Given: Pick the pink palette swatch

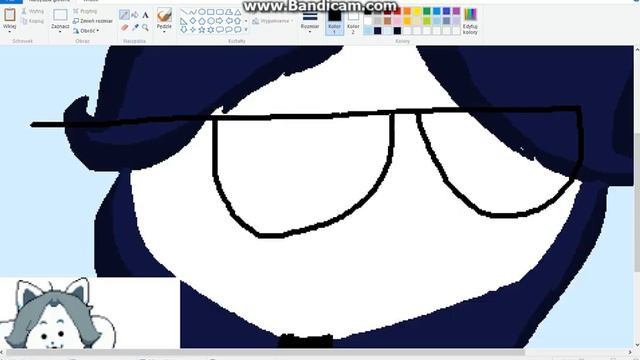Looking at the screenshot, I should pyautogui.click(x=397, y=21).
